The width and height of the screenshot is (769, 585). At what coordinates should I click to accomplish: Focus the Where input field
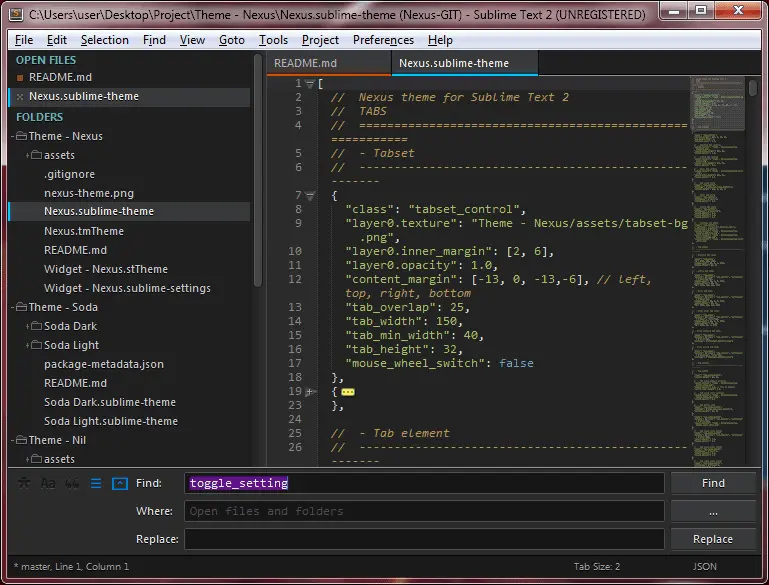click(x=424, y=511)
